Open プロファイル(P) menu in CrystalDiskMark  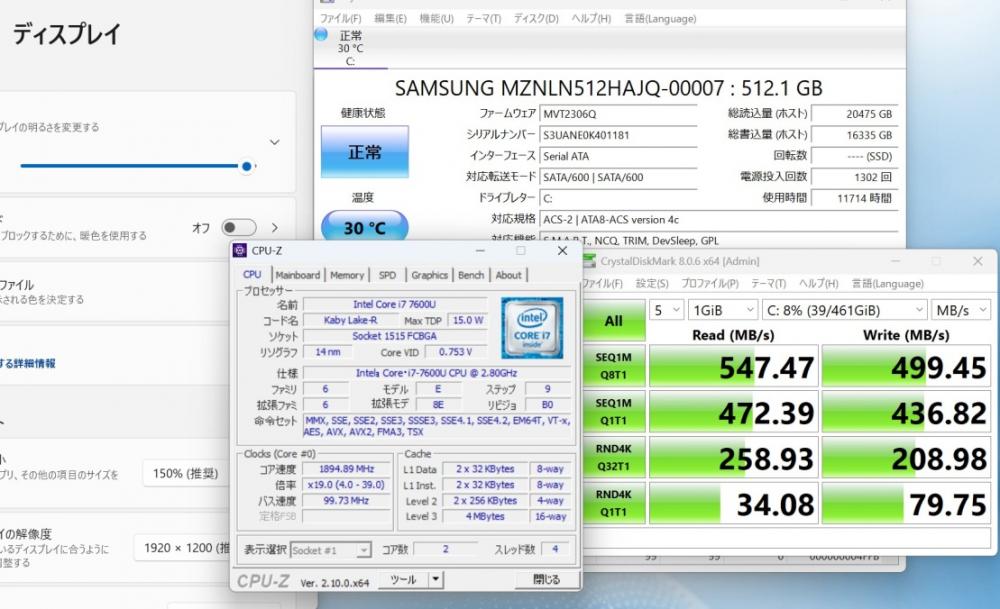709,283
